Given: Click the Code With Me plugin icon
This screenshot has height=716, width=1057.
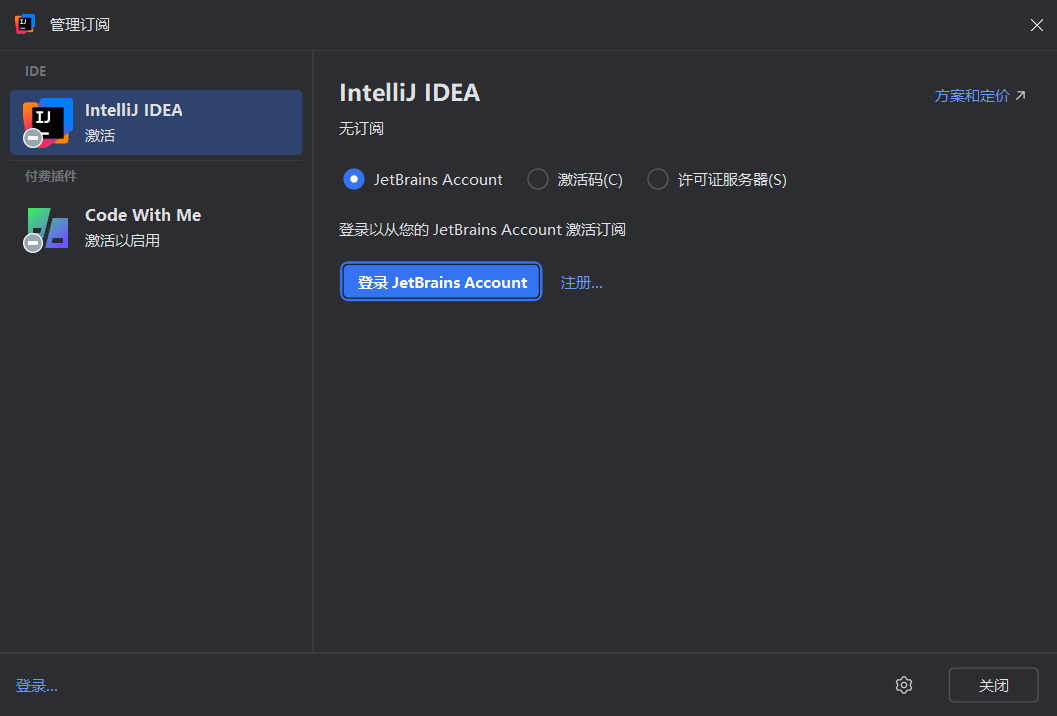Looking at the screenshot, I should 48,227.
